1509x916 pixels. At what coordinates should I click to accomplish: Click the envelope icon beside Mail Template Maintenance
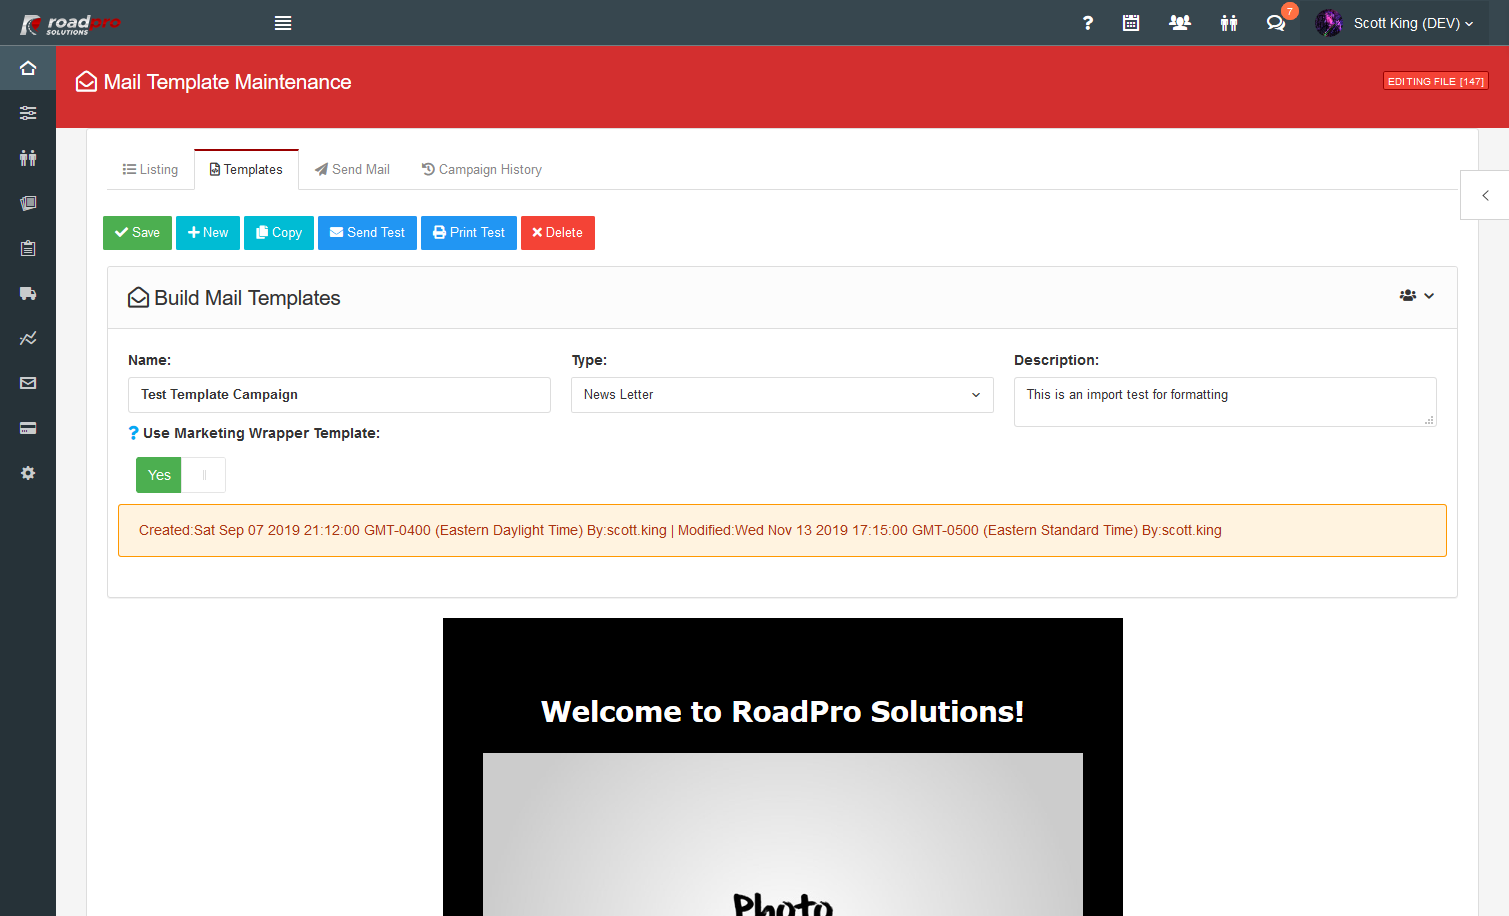(x=87, y=82)
